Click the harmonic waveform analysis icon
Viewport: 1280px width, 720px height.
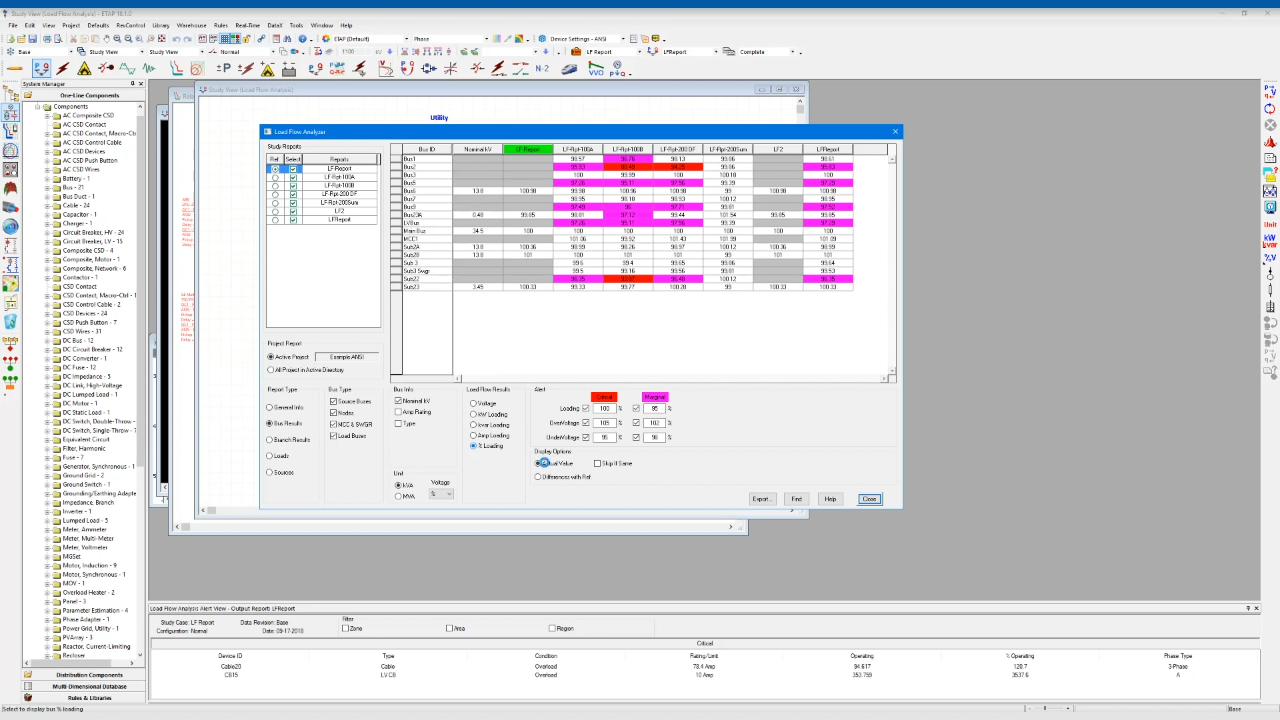pyautogui.click(x=128, y=68)
